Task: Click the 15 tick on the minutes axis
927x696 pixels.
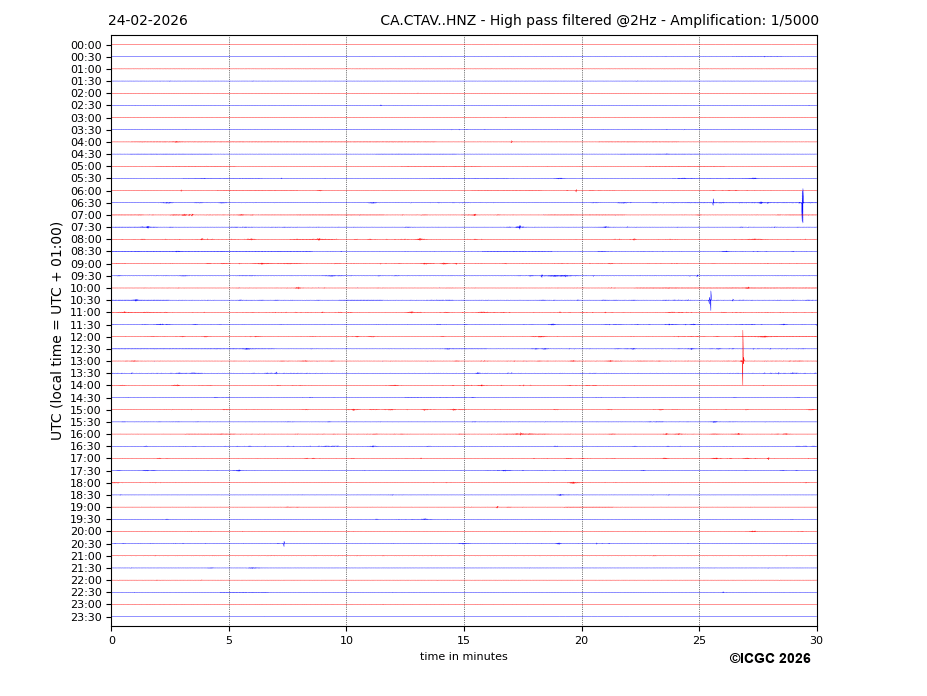Action: (464, 640)
